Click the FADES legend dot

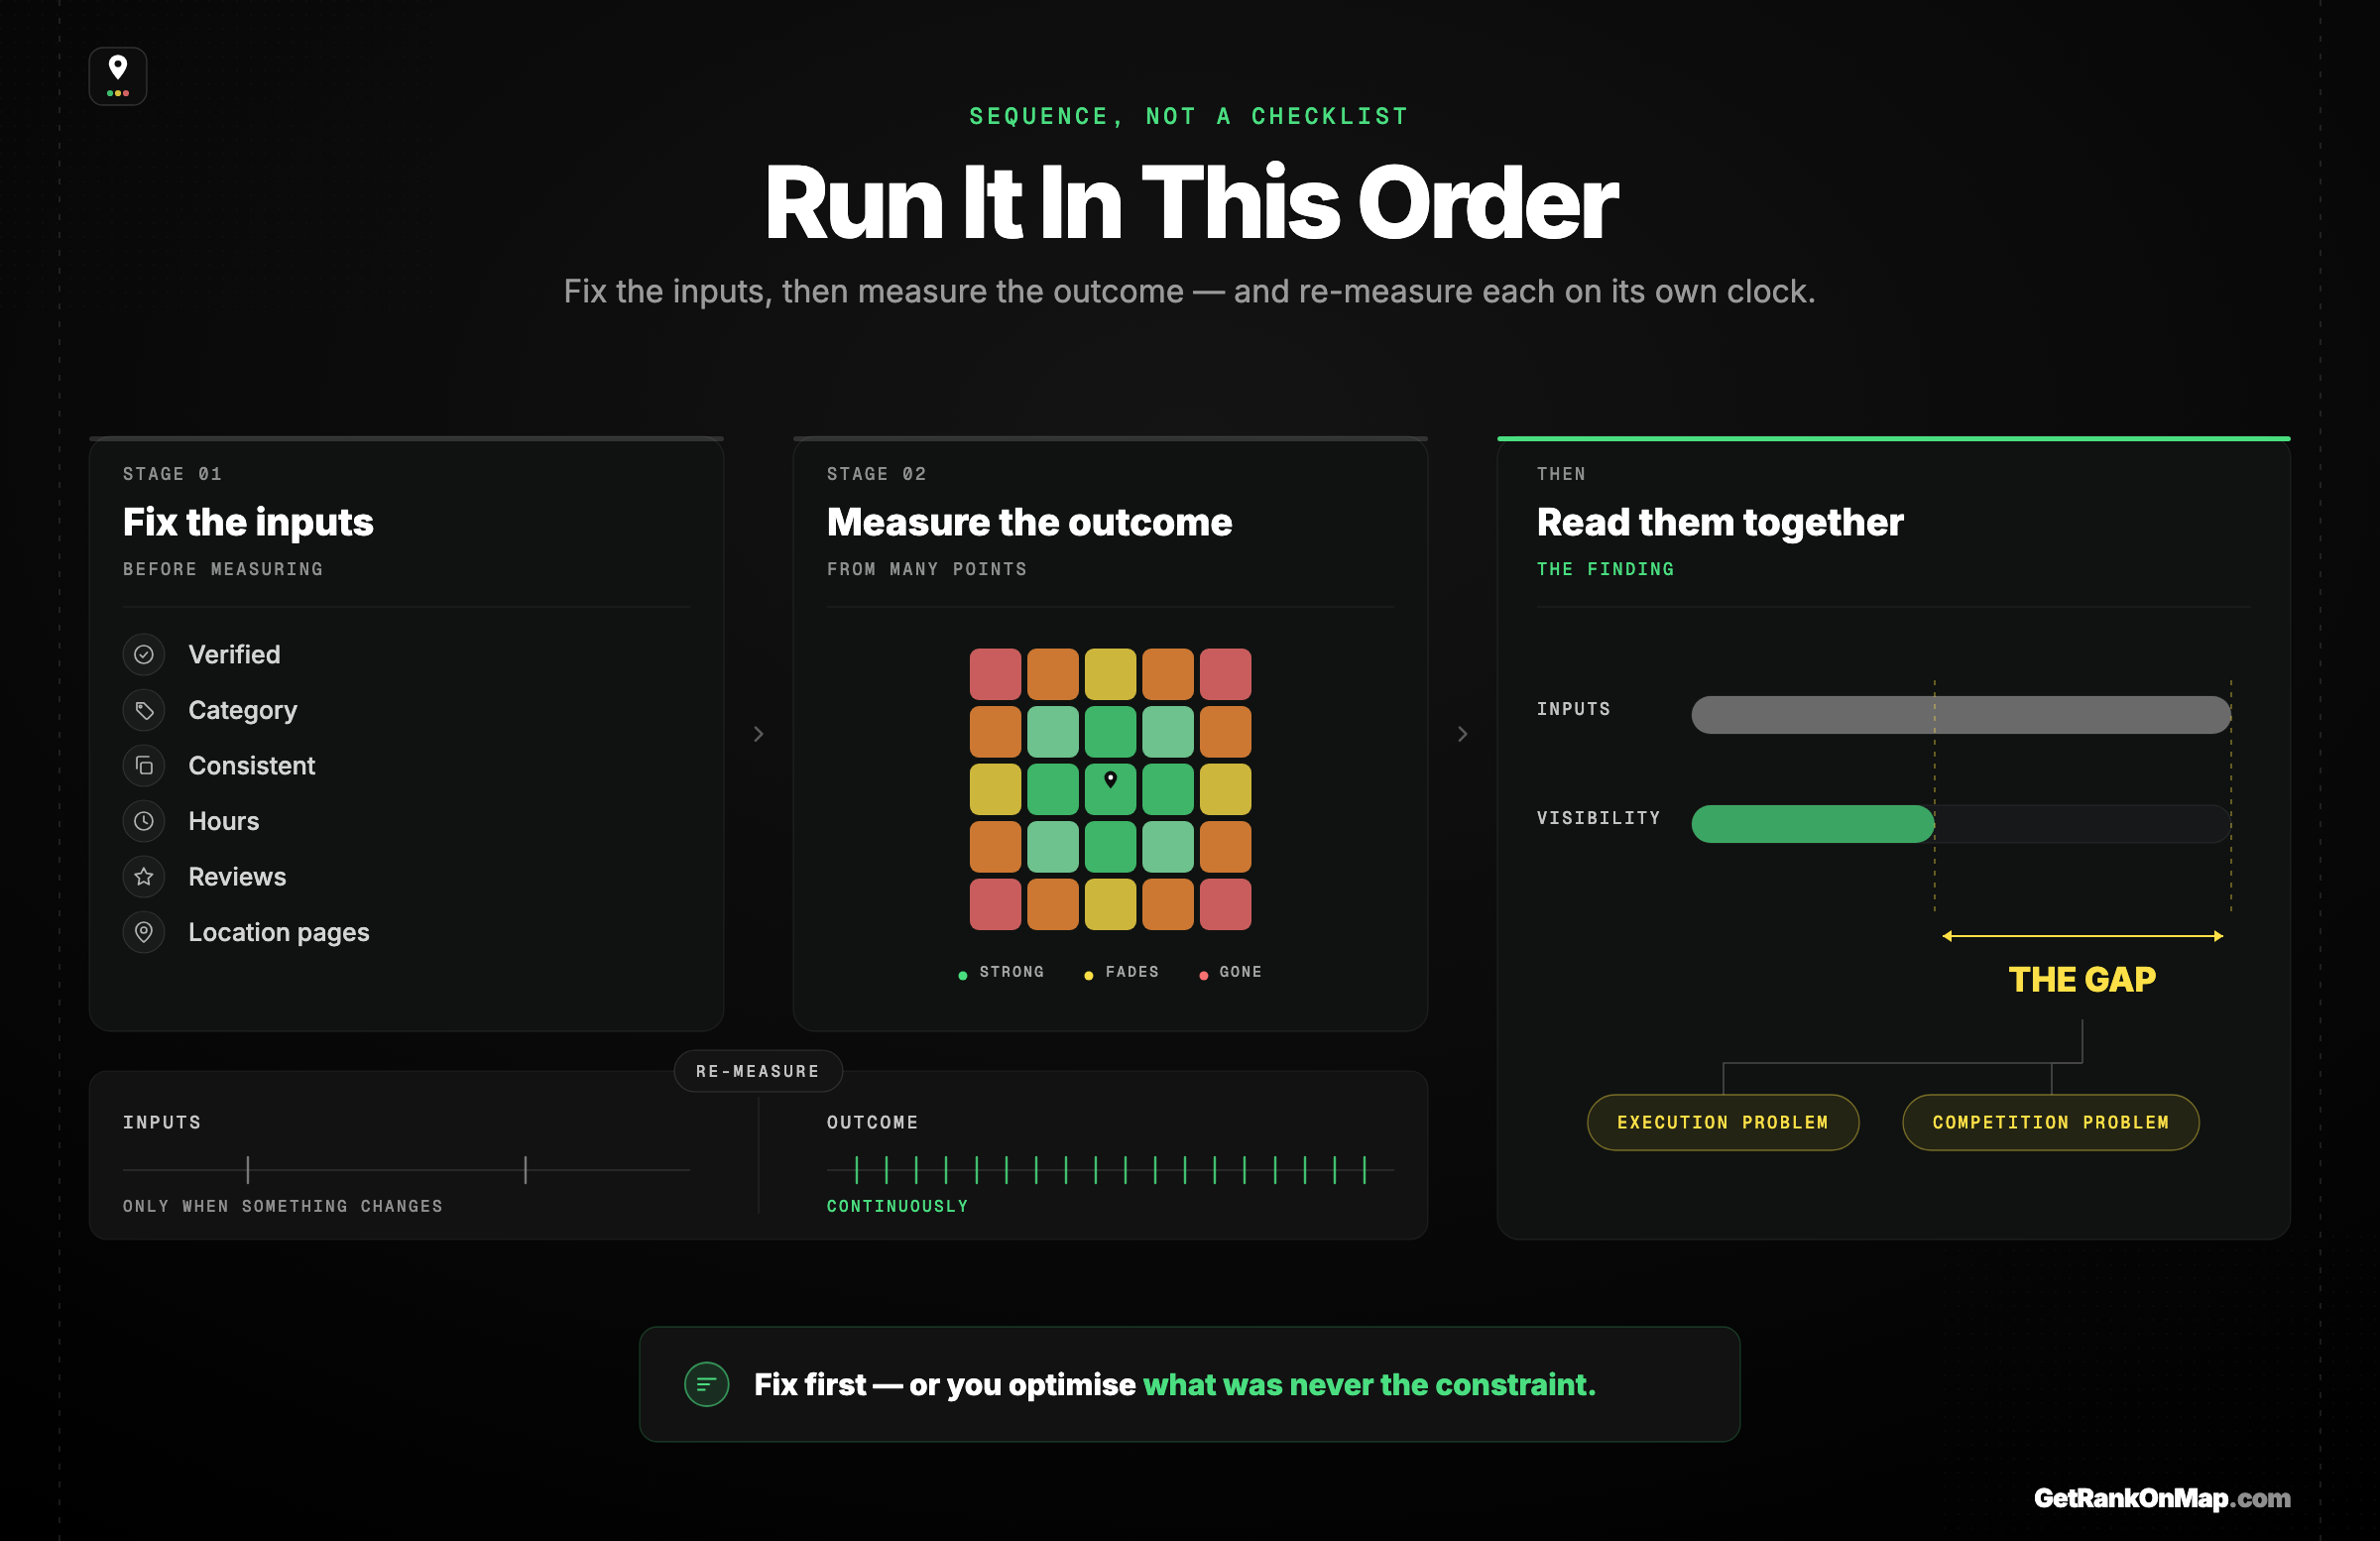coord(1089,975)
